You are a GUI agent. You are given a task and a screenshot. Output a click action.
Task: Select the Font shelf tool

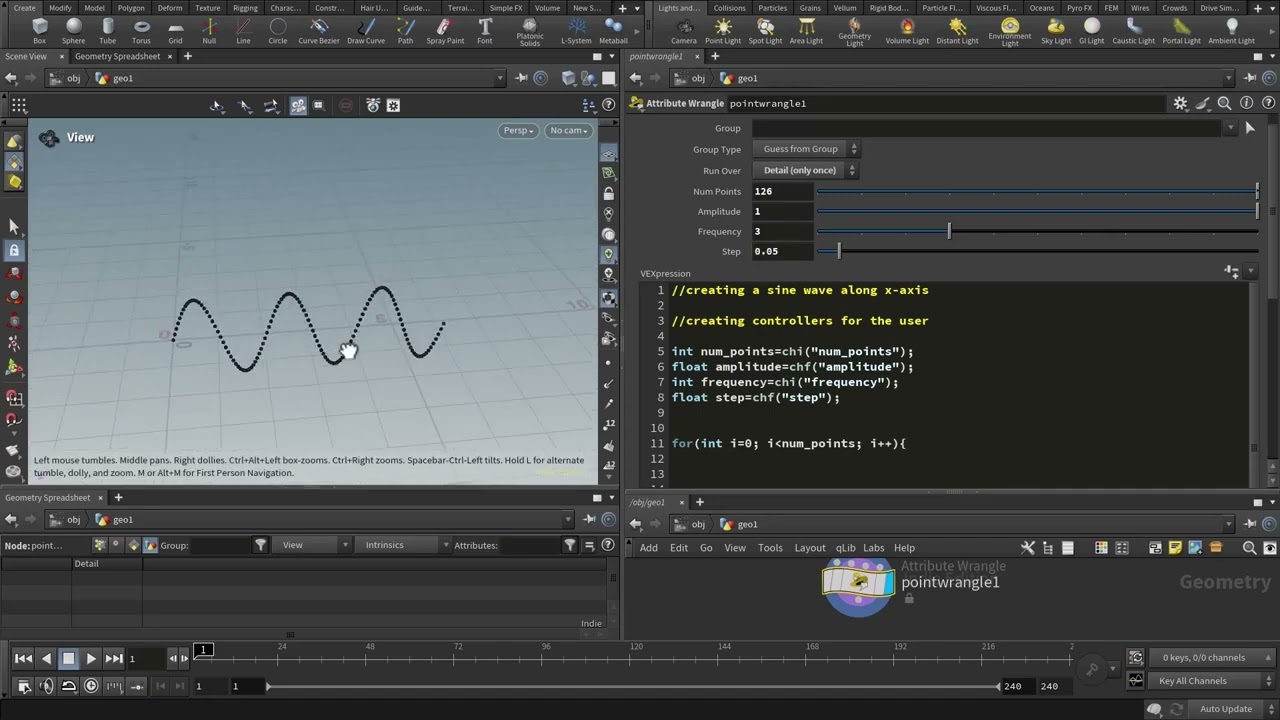tap(485, 31)
